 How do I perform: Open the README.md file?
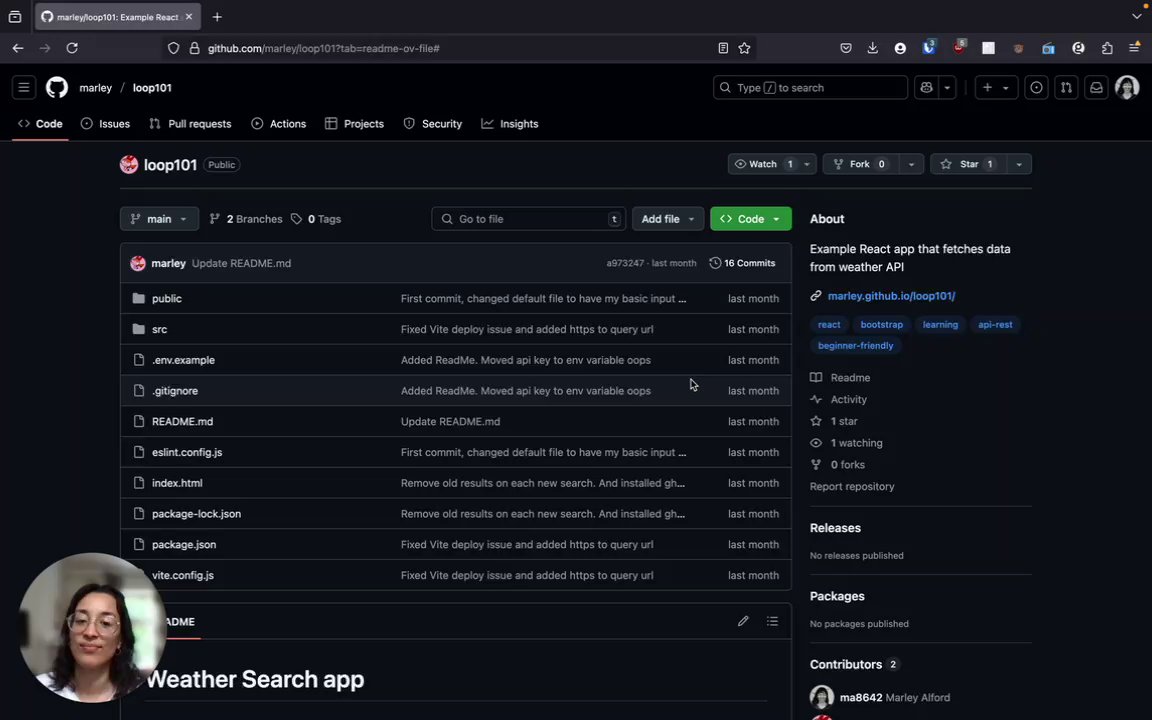[x=182, y=422]
